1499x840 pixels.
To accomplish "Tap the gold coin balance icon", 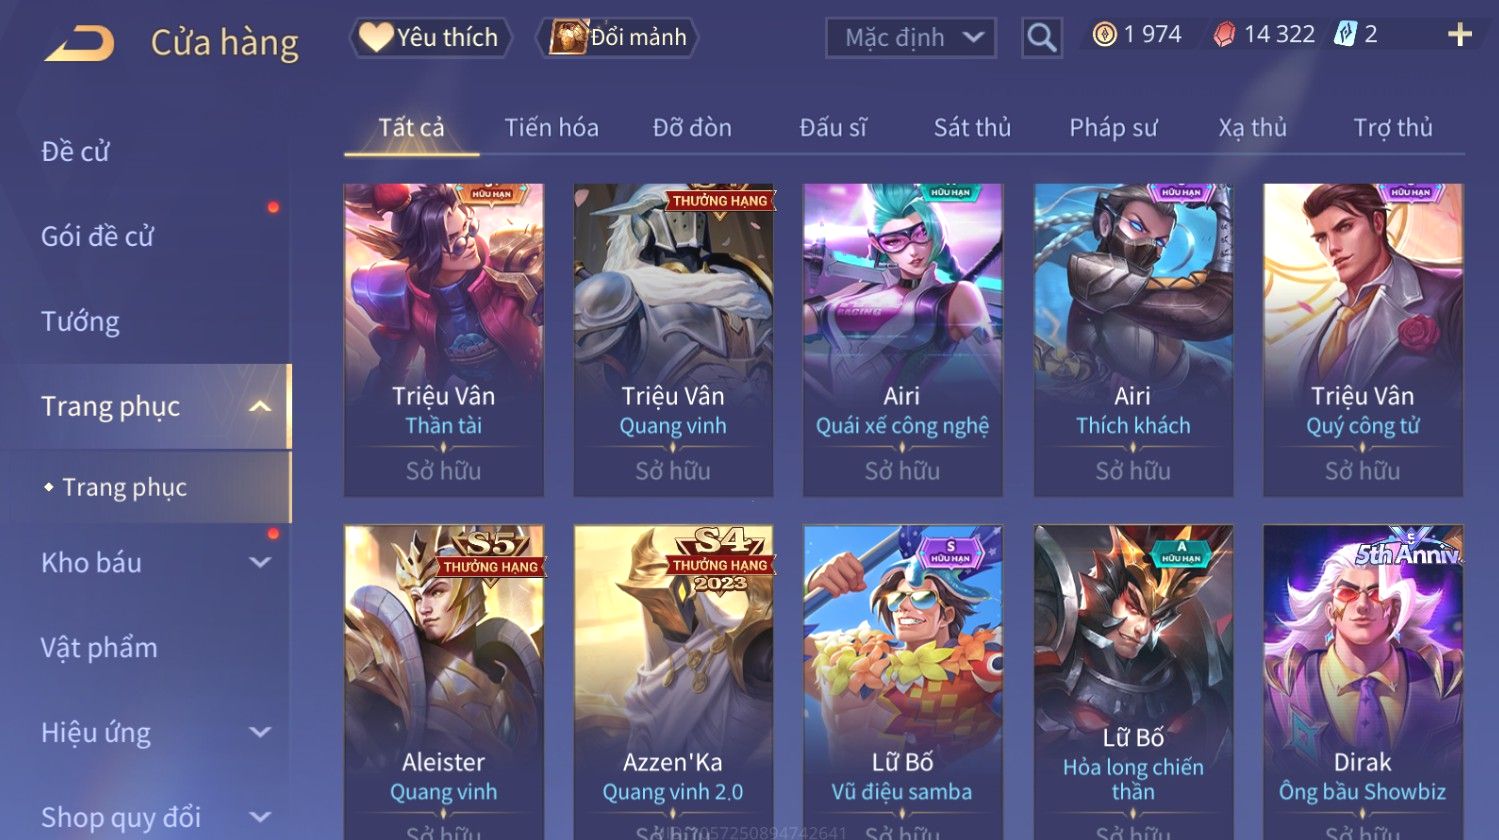I will 1104,35.
